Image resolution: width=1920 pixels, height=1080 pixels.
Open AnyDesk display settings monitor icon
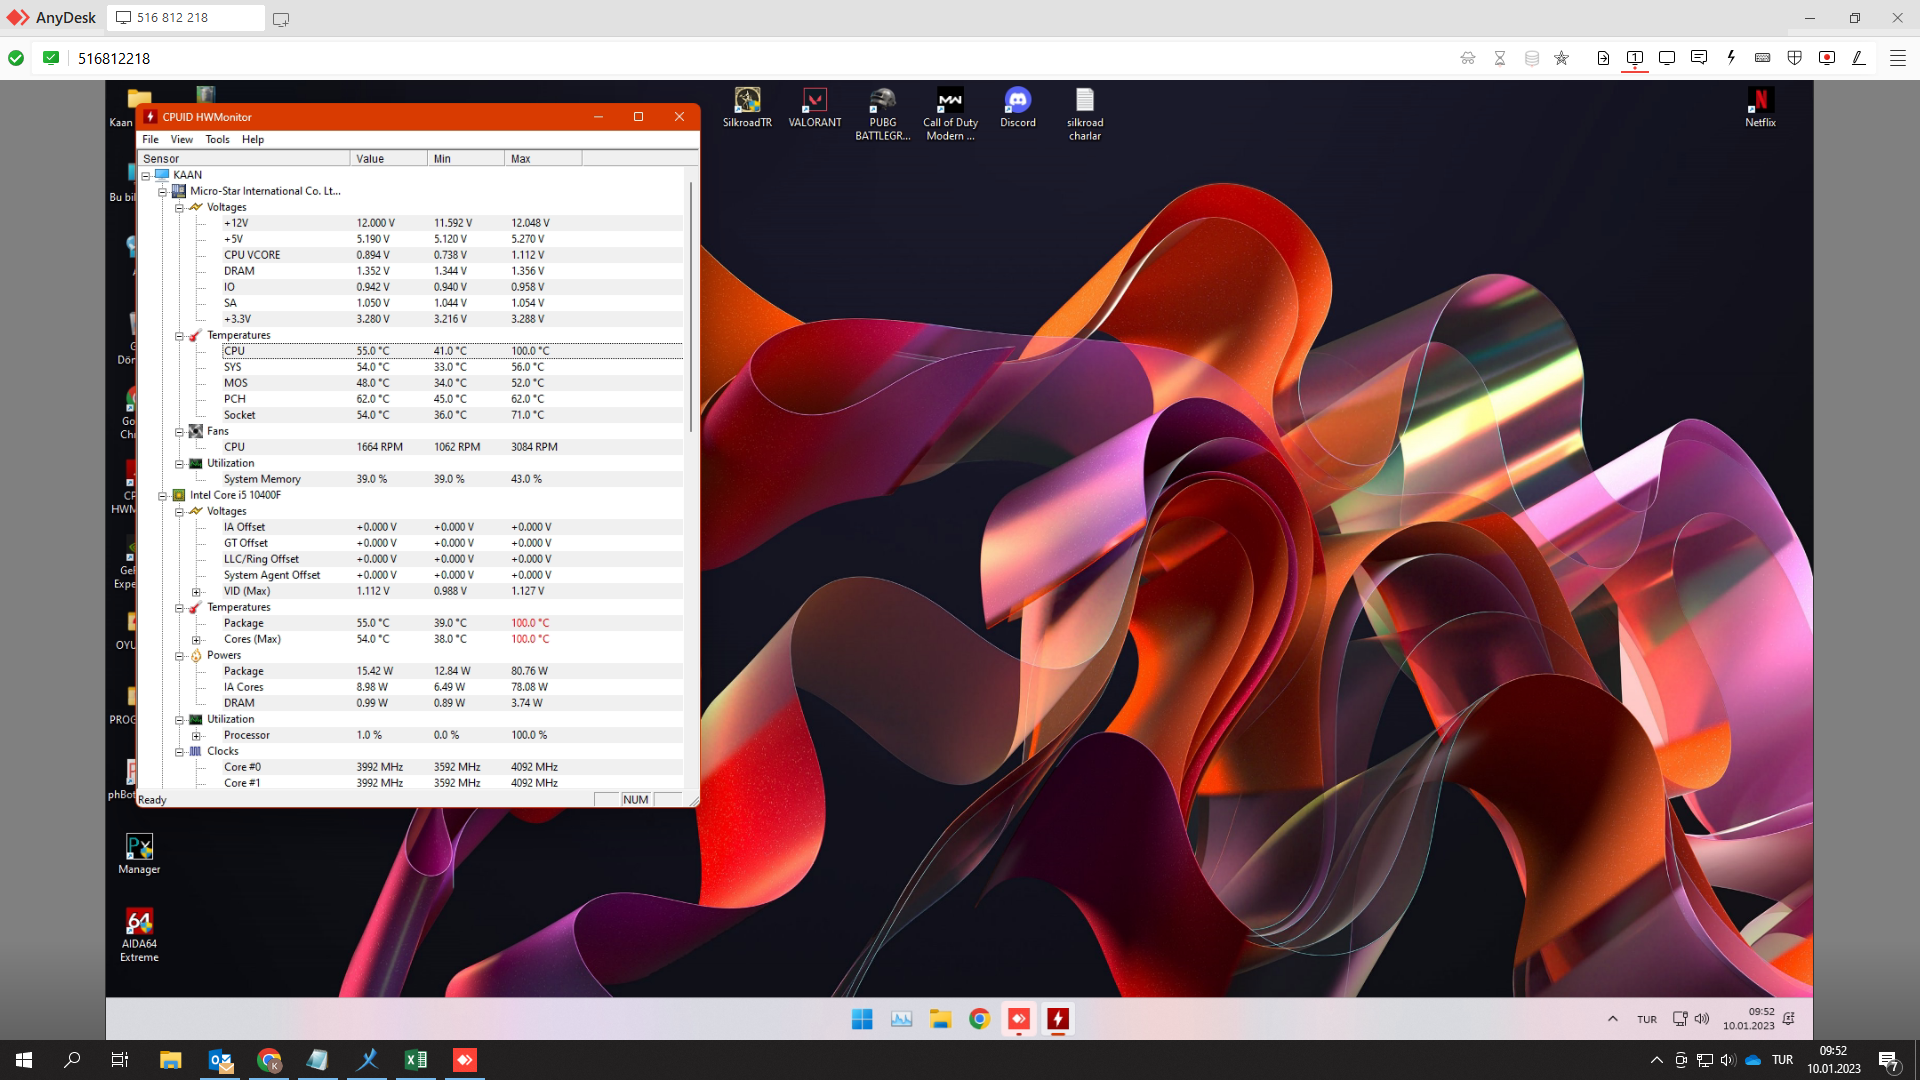1667,58
